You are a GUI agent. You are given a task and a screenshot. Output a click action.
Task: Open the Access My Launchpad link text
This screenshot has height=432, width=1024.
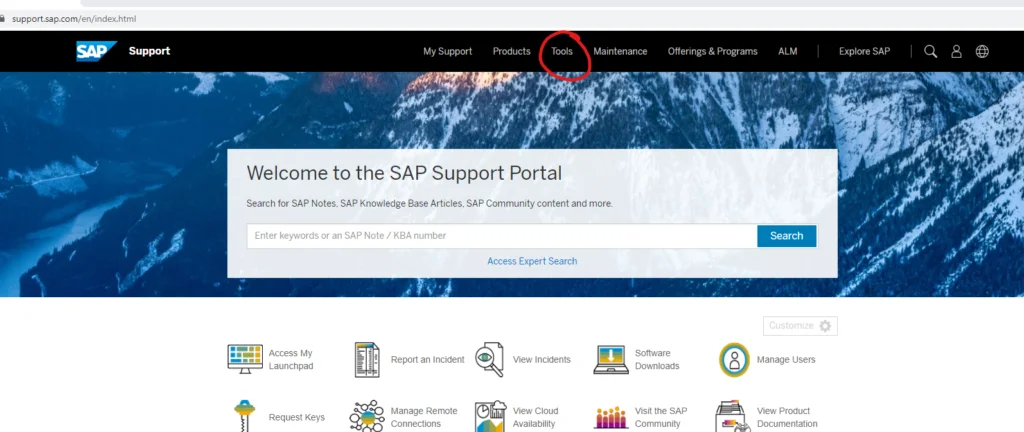[x=291, y=360]
